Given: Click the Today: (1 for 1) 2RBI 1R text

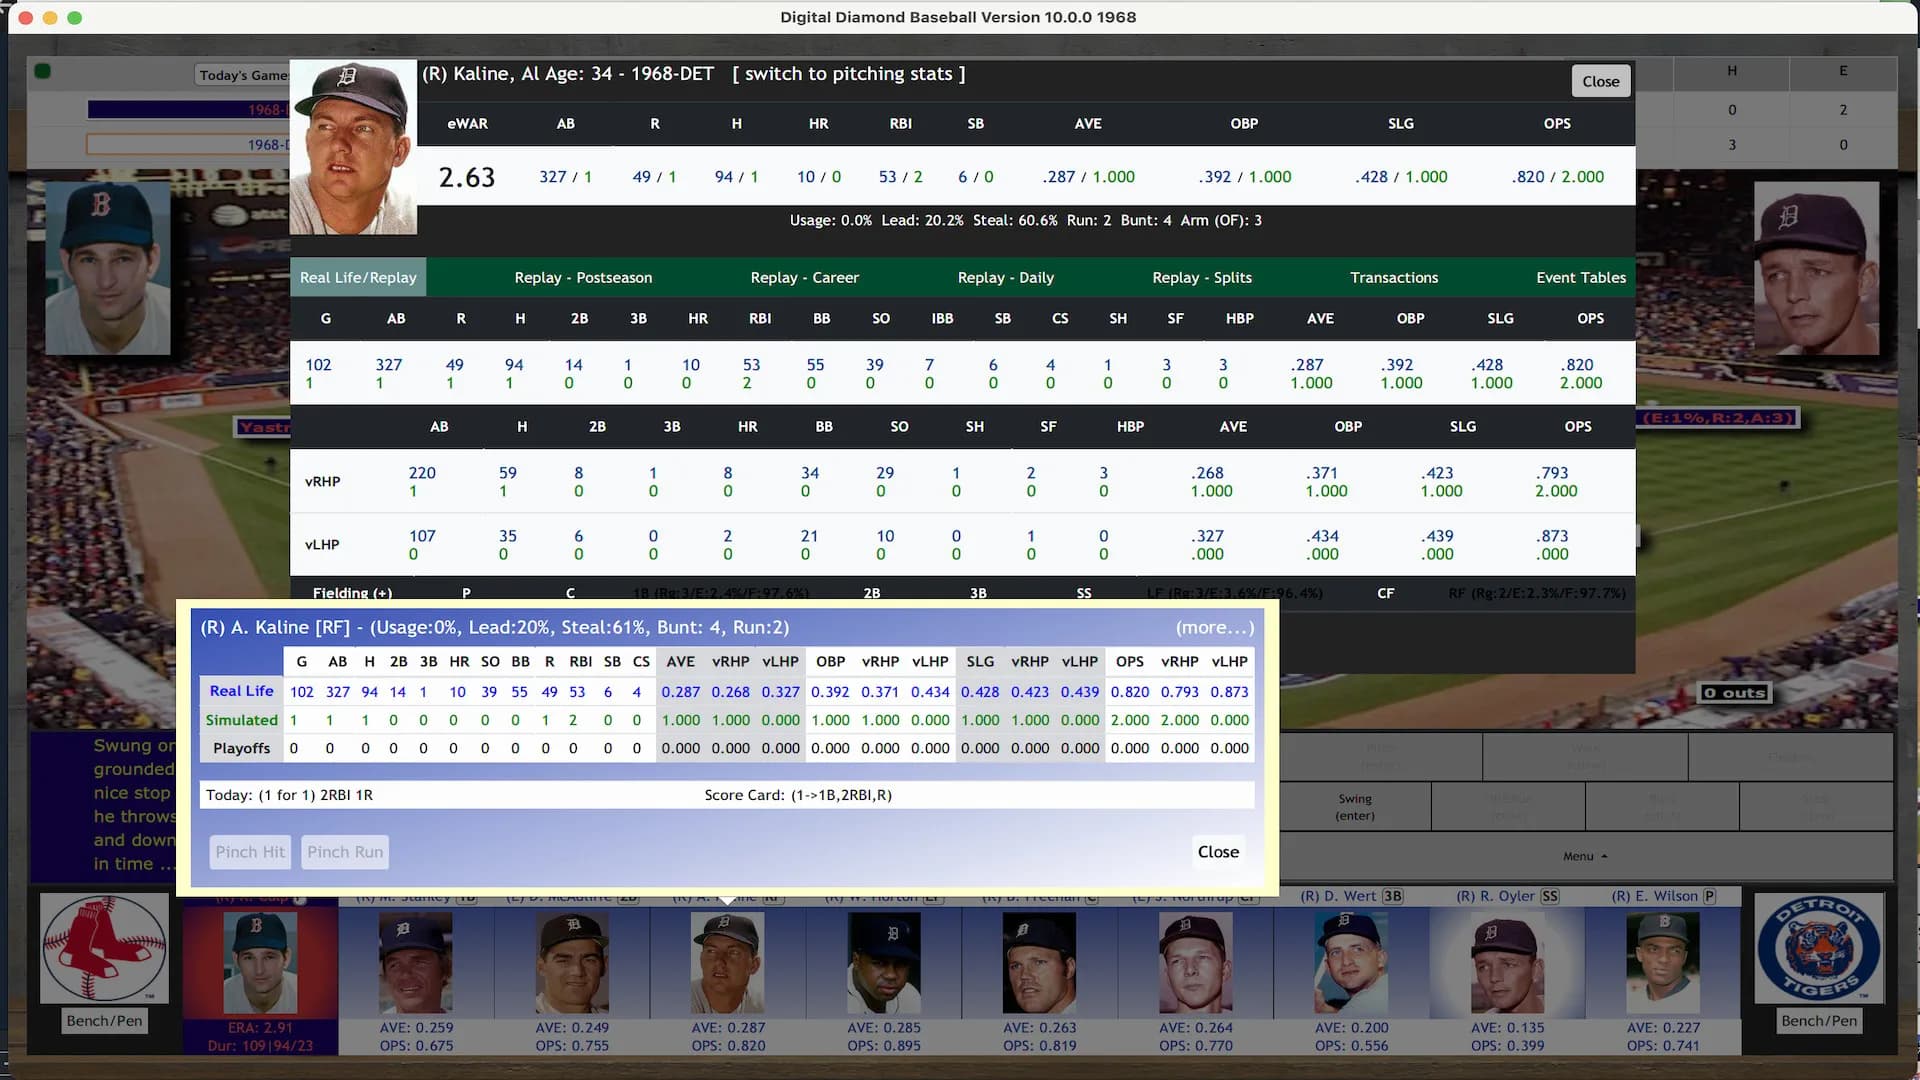Looking at the screenshot, I should coord(289,795).
